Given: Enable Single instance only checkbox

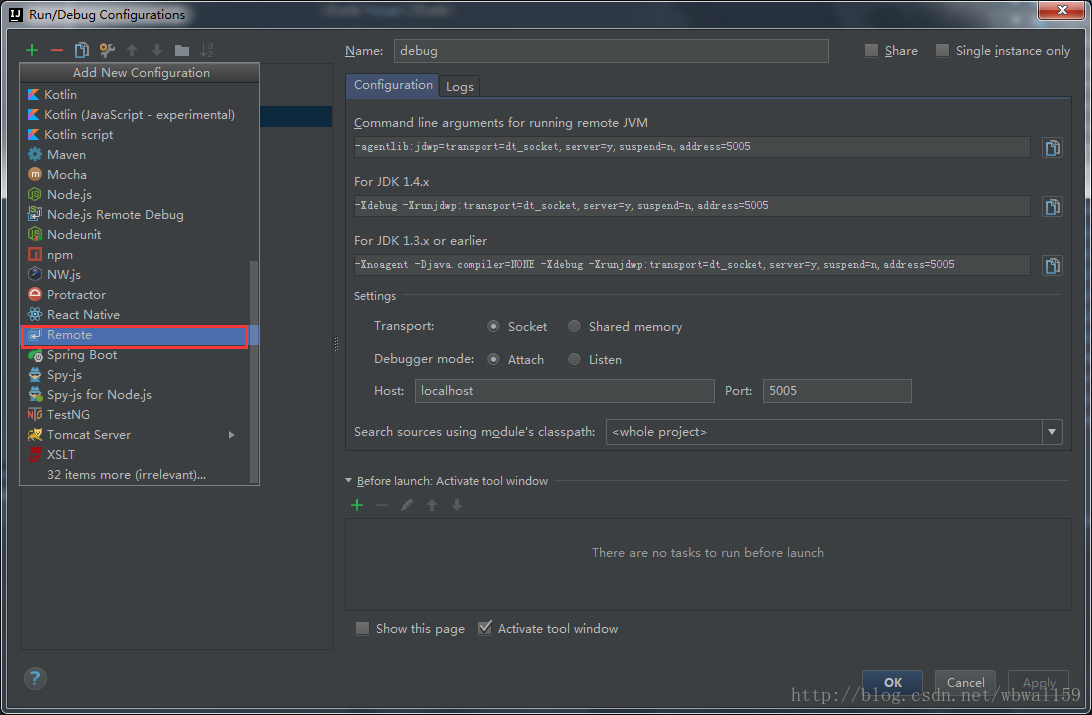Looking at the screenshot, I should point(942,50).
